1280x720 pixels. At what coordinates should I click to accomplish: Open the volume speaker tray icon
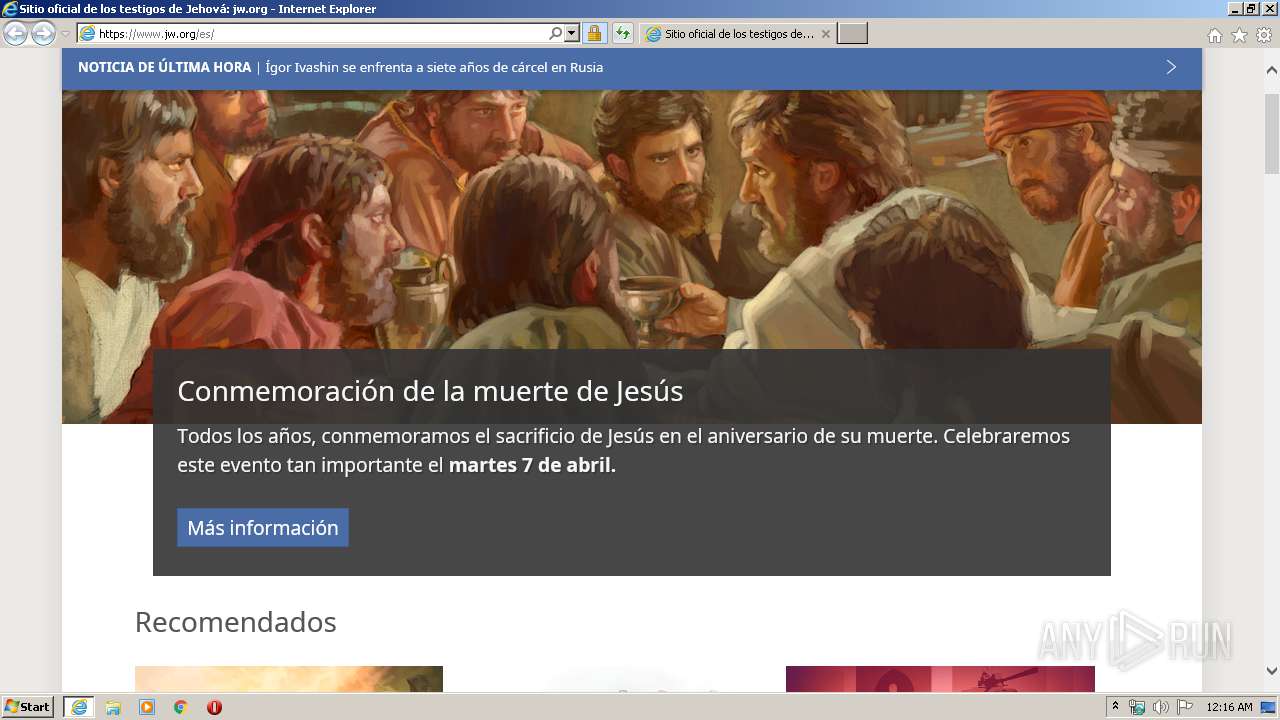[1161, 707]
